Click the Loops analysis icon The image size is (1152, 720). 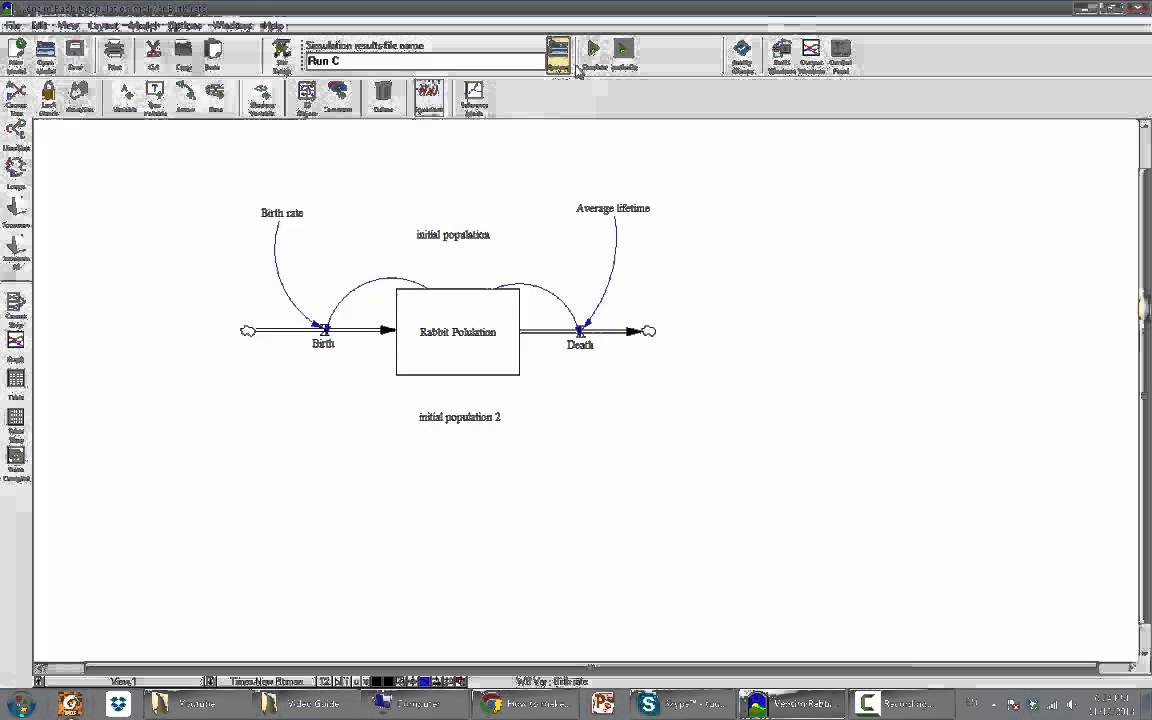point(16,173)
